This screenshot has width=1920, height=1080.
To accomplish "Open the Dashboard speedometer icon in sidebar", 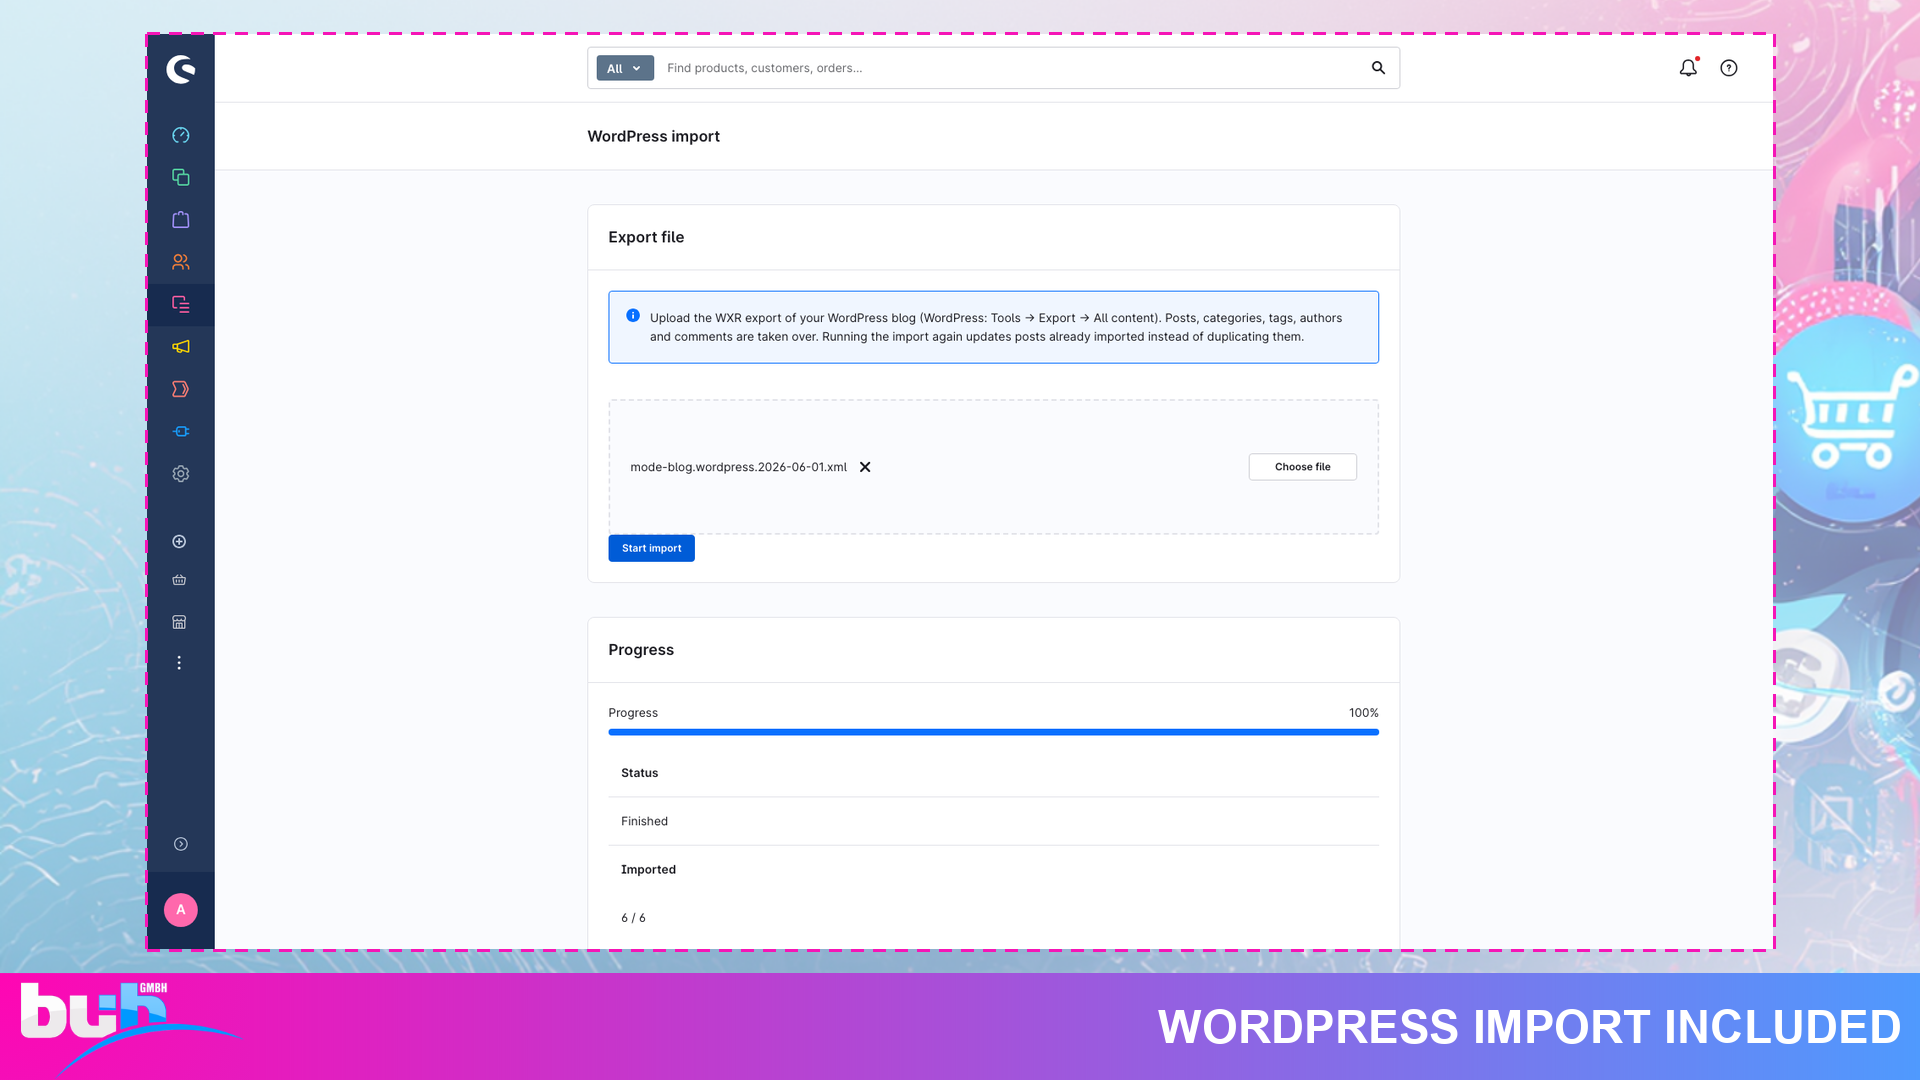I will 181,135.
